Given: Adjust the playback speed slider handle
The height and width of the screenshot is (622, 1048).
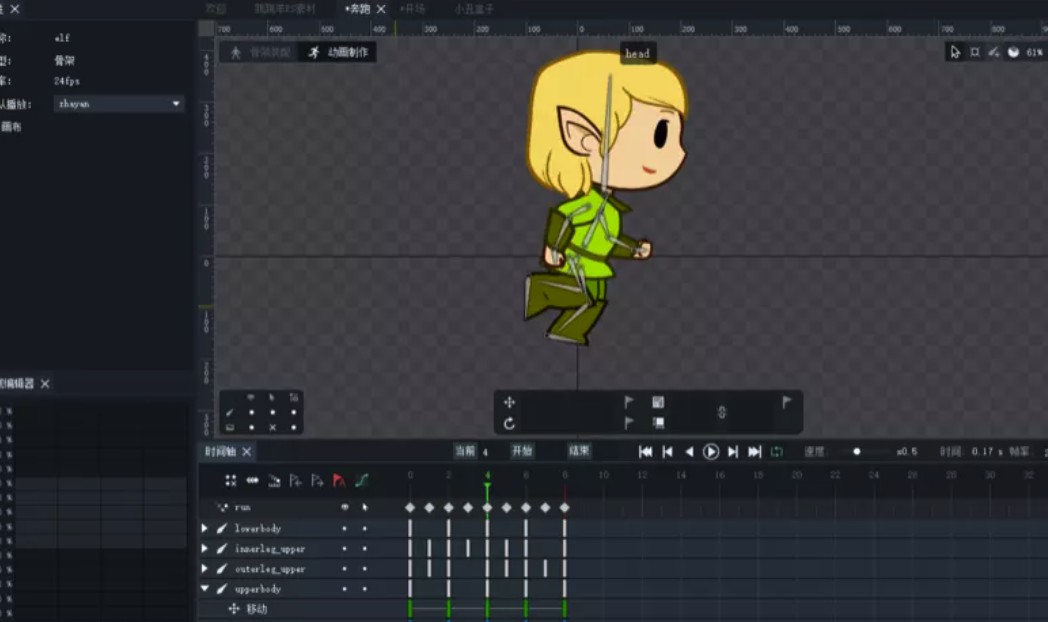Looking at the screenshot, I should click(x=857, y=452).
